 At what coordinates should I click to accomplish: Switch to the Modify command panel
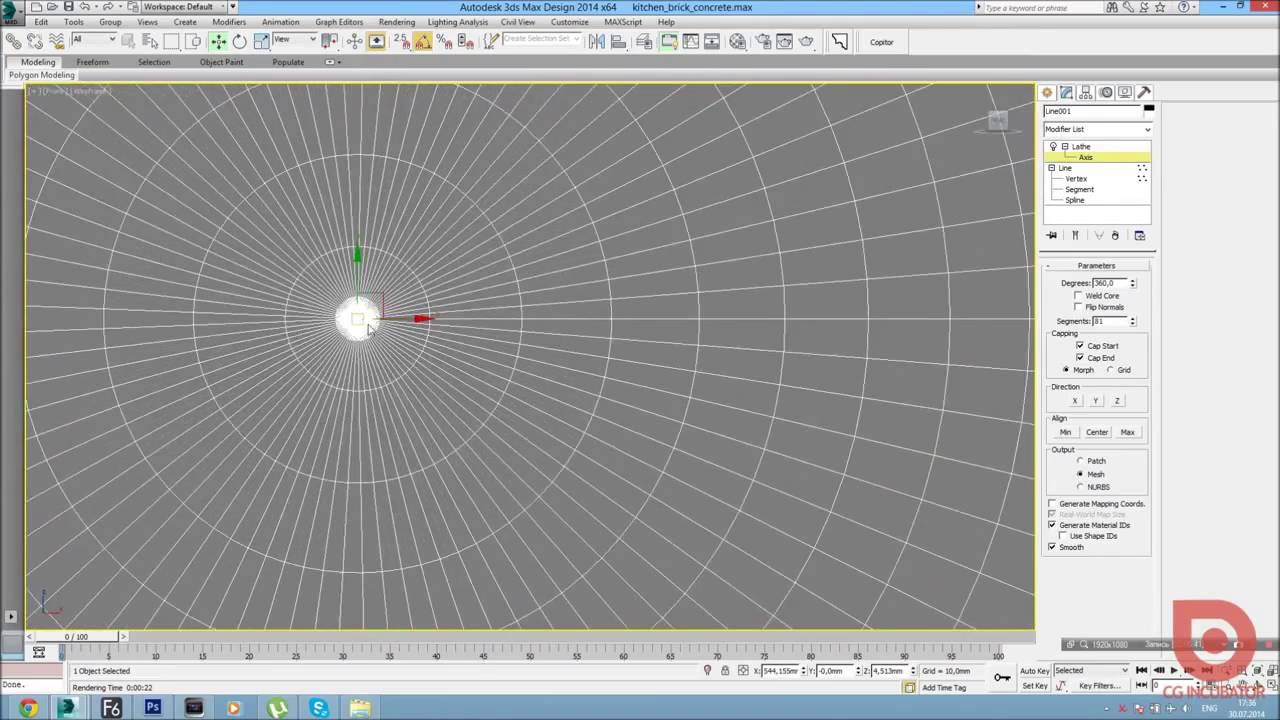coord(1067,92)
